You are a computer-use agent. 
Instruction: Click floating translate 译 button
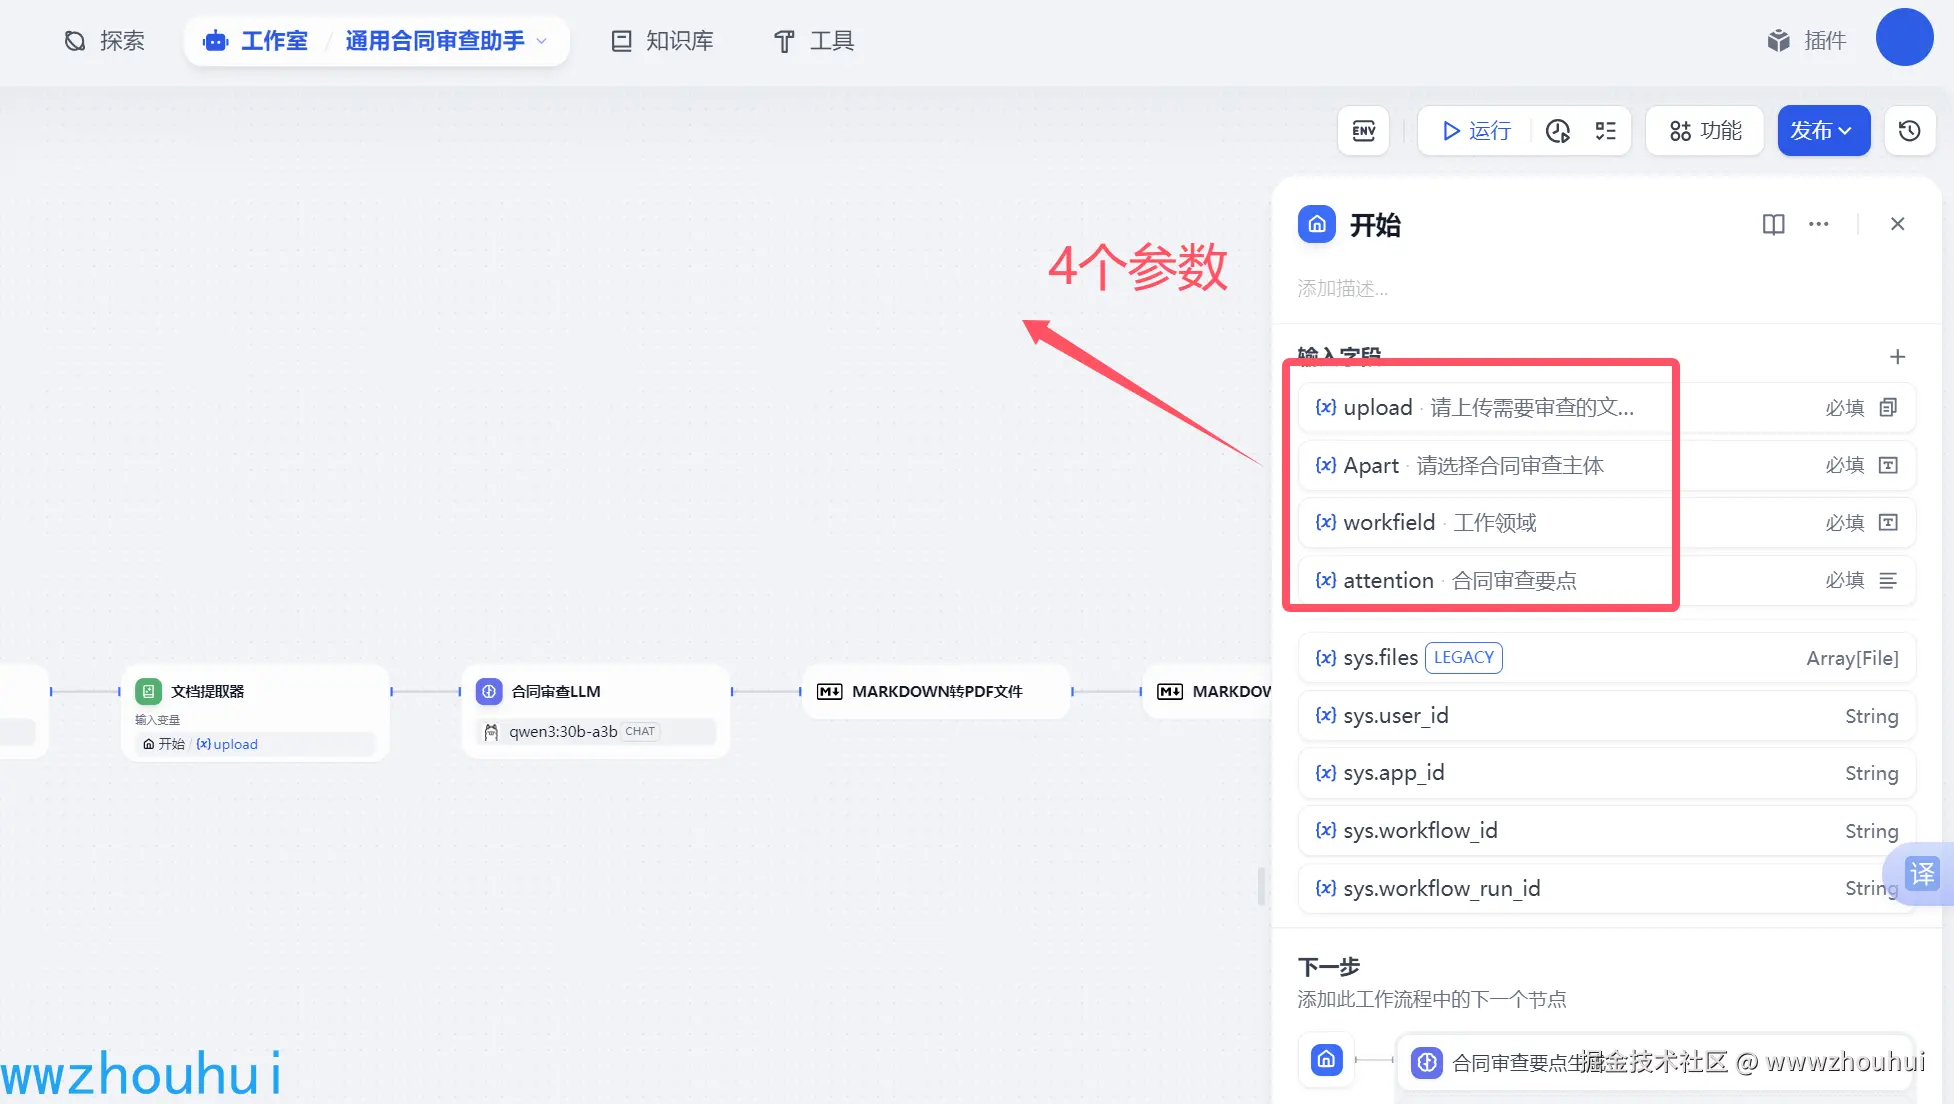coord(1922,874)
